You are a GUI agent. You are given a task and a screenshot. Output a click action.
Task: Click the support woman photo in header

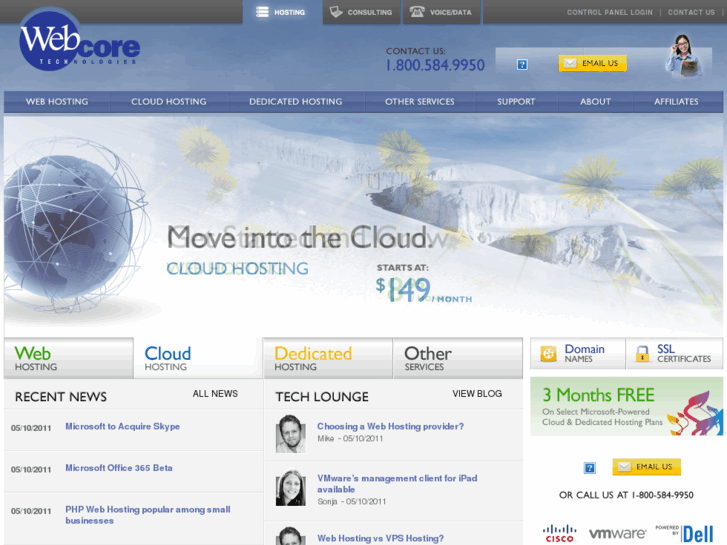(x=683, y=56)
